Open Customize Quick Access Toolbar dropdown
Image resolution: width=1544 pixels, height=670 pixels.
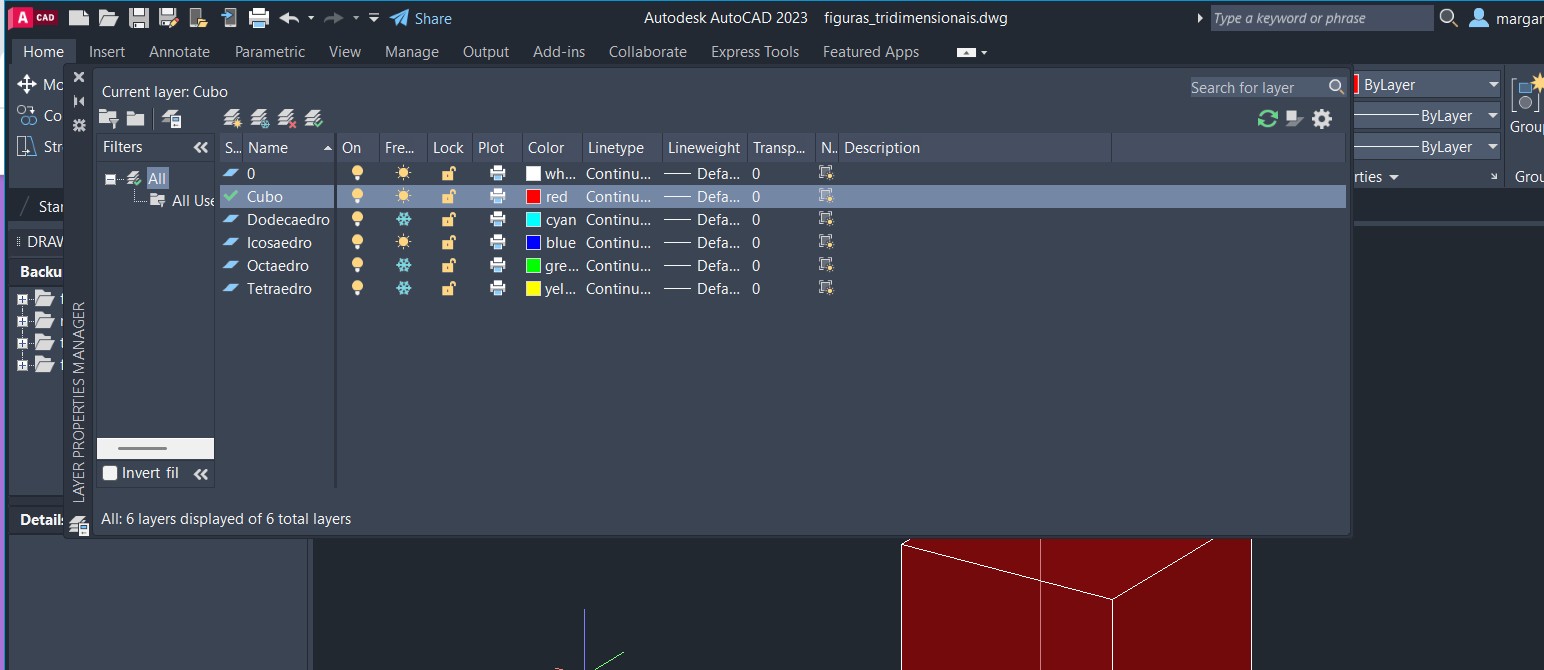(x=373, y=18)
